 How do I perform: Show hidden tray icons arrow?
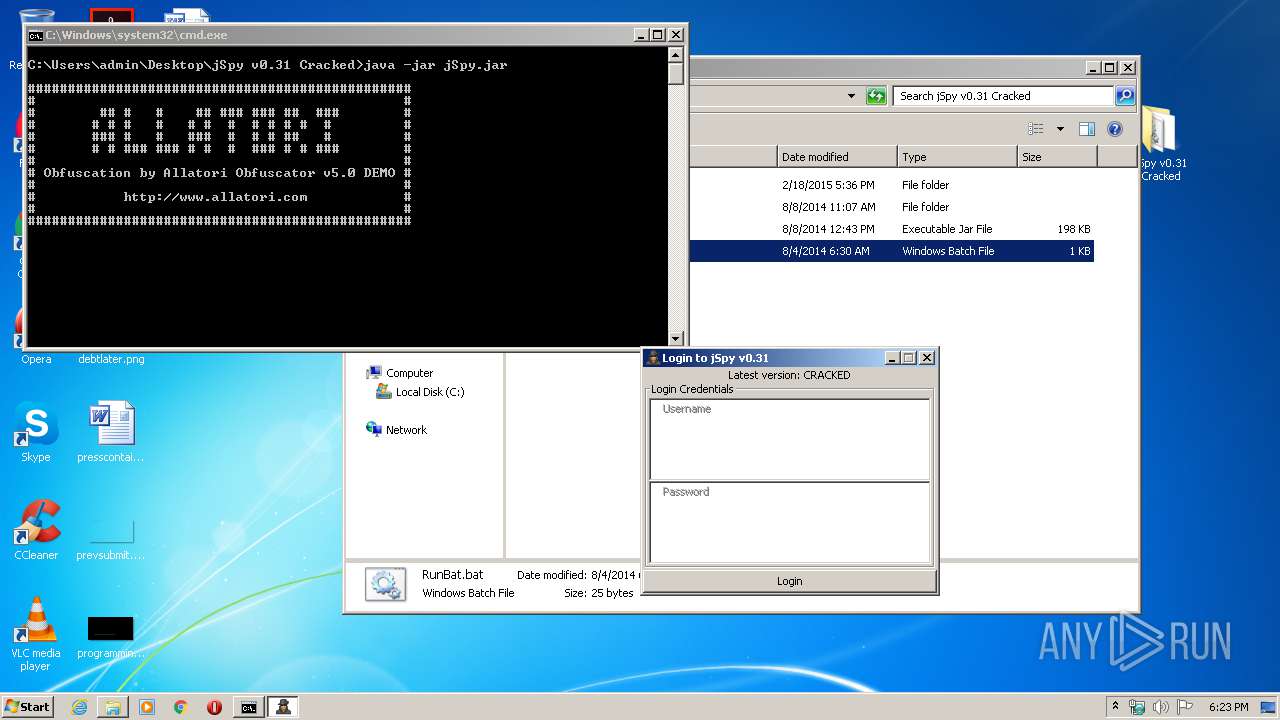[1116, 707]
